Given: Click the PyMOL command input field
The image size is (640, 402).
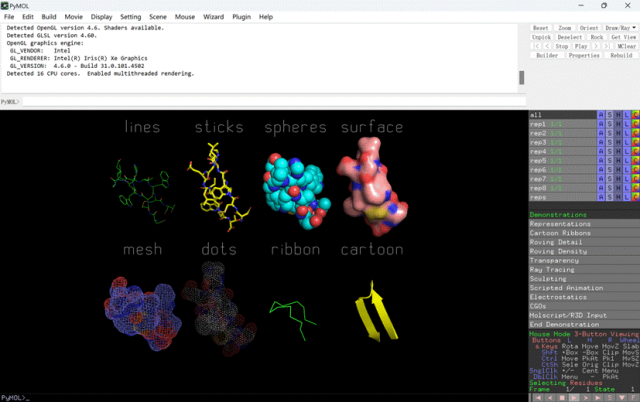Looking at the screenshot, I should [x=270, y=102].
